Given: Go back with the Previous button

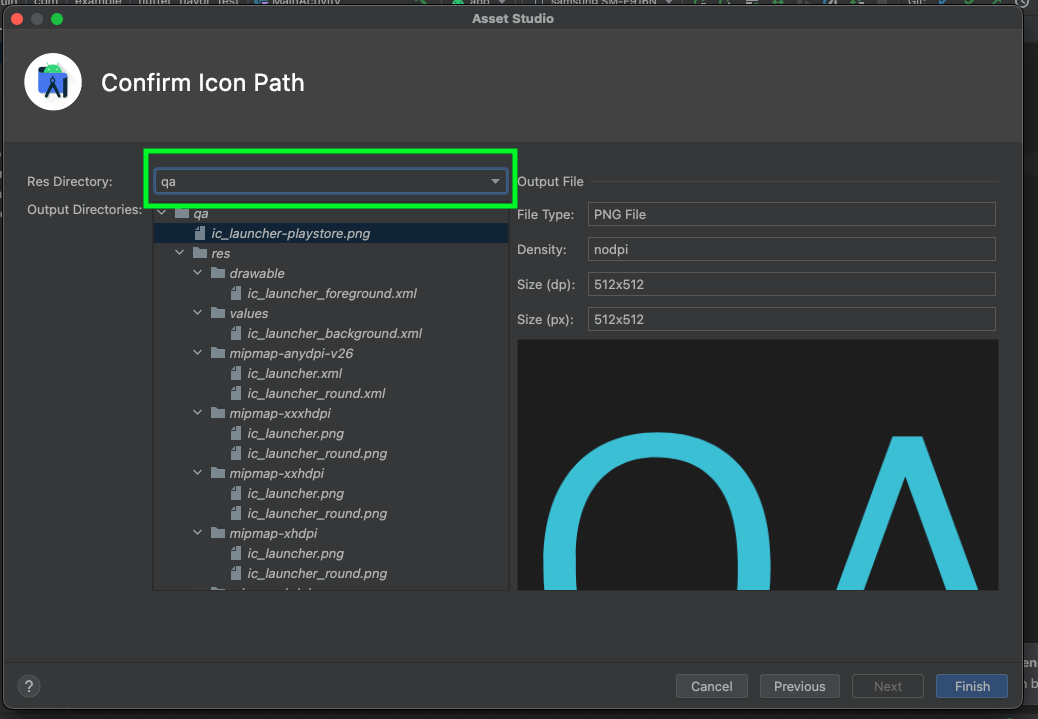Looking at the screenshot, I should 800,686.
